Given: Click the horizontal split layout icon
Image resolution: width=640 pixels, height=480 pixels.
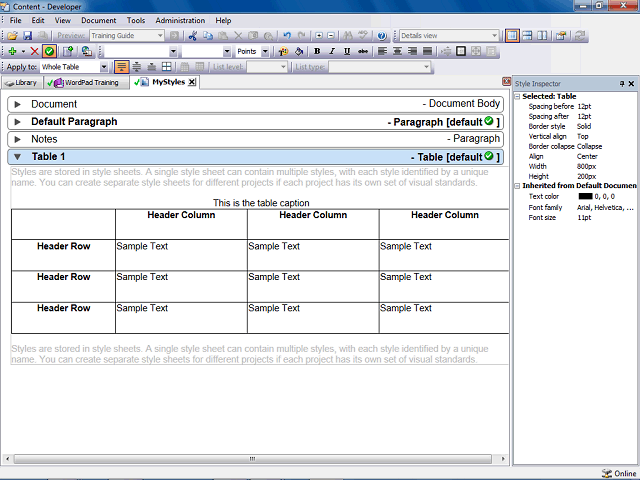Looking at the screenshot, I should pyautogui.click(x=527, y=36).
